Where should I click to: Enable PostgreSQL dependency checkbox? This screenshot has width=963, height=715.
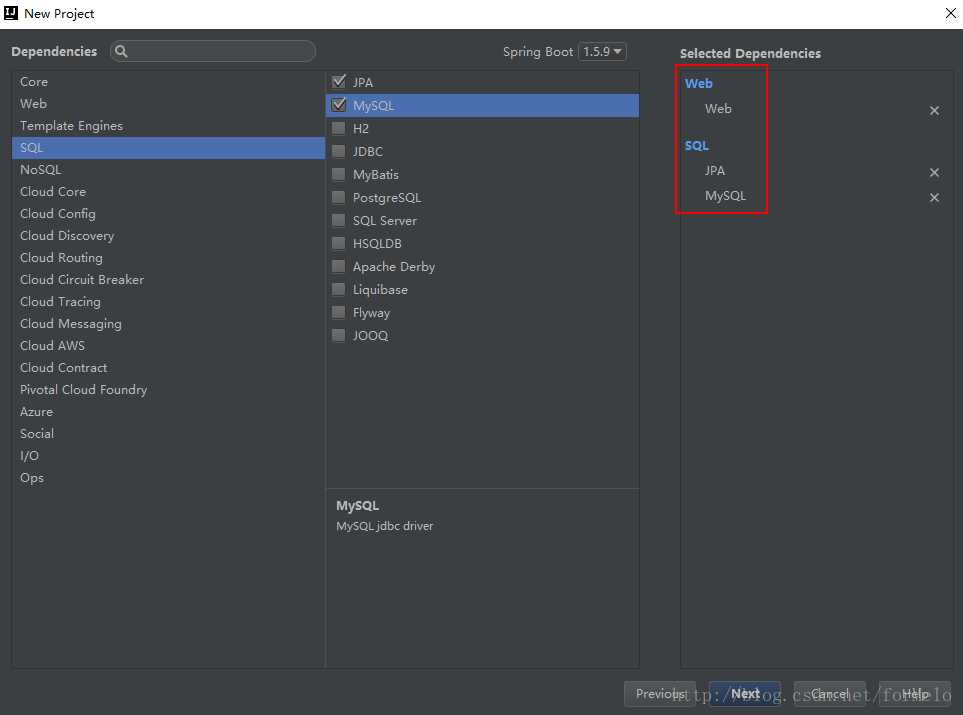click(338, 197)
